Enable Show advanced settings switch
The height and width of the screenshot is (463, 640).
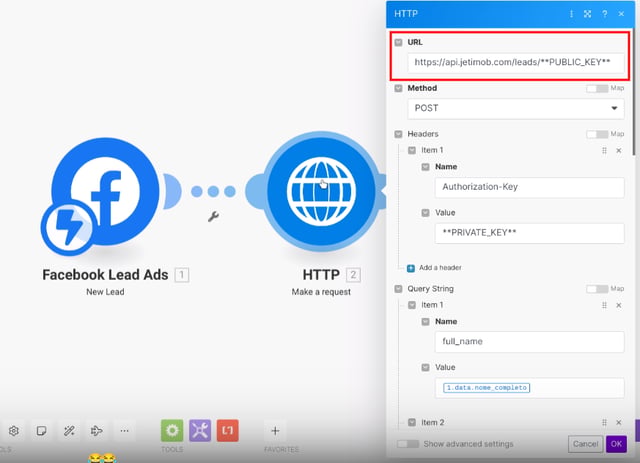pos(408,444)
